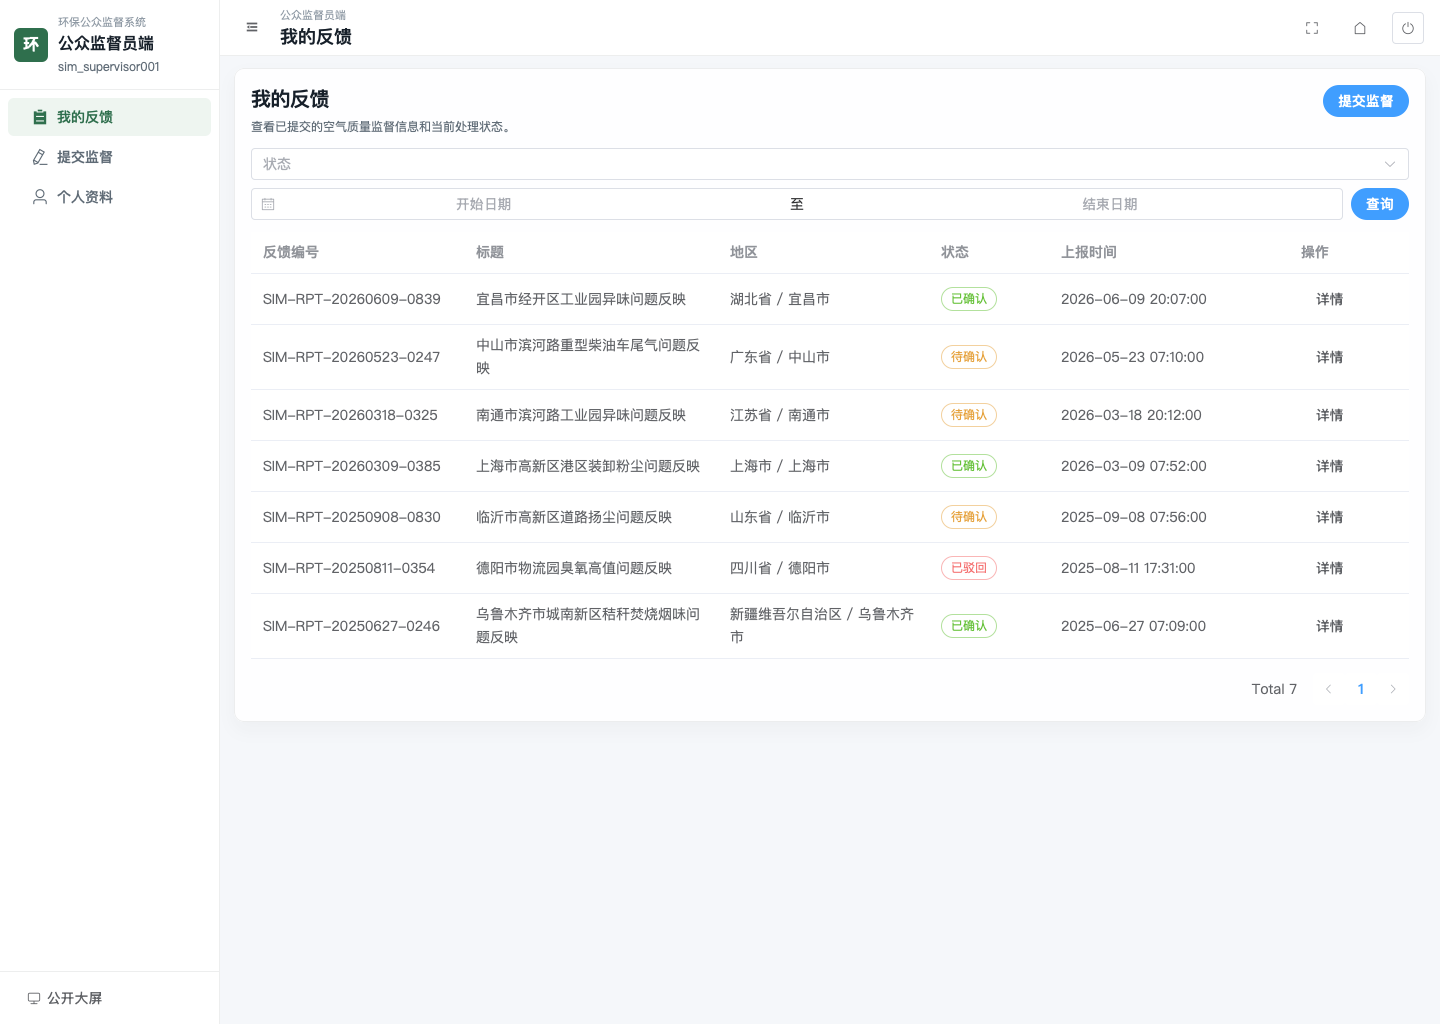Image resolution: width=1440 pixels, height=1024 pixels.
Task: Click title 上海市高新区港区装卸粉尘问题反映
Action: 588,466
